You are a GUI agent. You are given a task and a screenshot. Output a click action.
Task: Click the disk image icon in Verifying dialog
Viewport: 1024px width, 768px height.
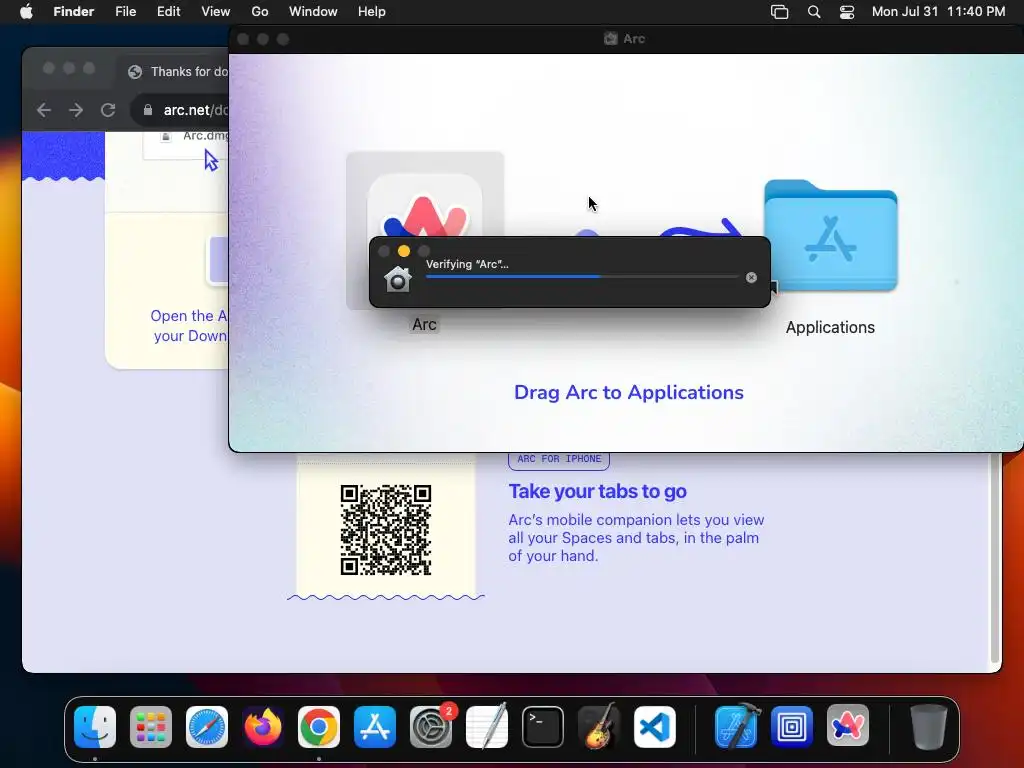[x=398, y=280]
